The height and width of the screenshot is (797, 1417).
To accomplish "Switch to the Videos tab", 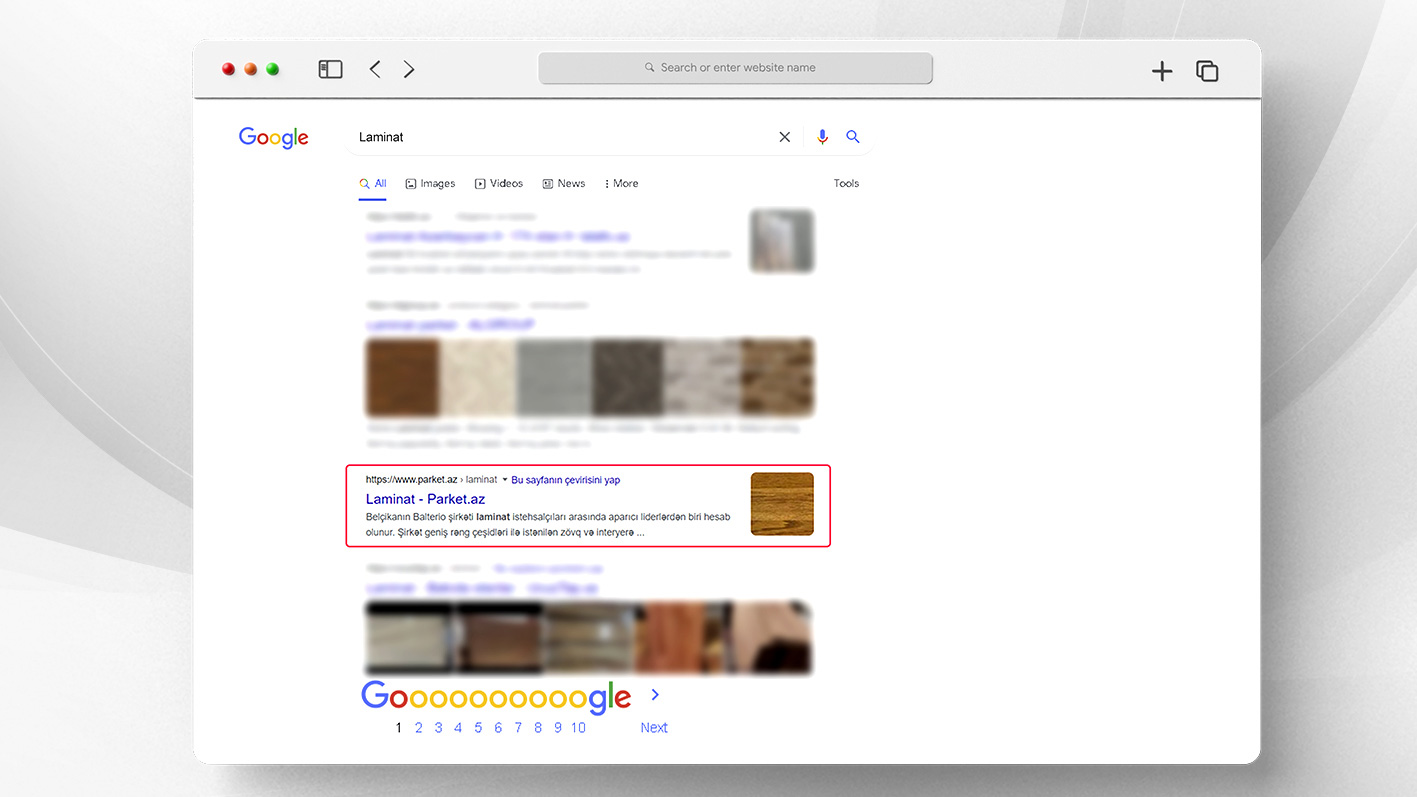I will coord(499,184).
